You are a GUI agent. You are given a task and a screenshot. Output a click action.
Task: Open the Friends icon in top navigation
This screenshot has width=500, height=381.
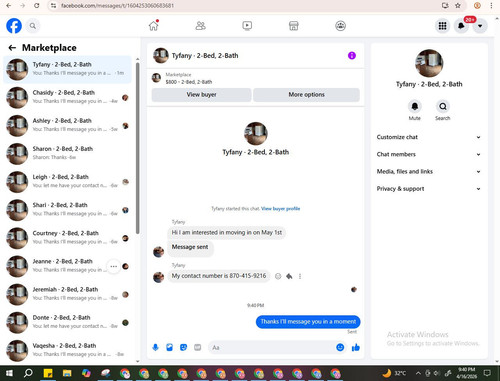200,26
